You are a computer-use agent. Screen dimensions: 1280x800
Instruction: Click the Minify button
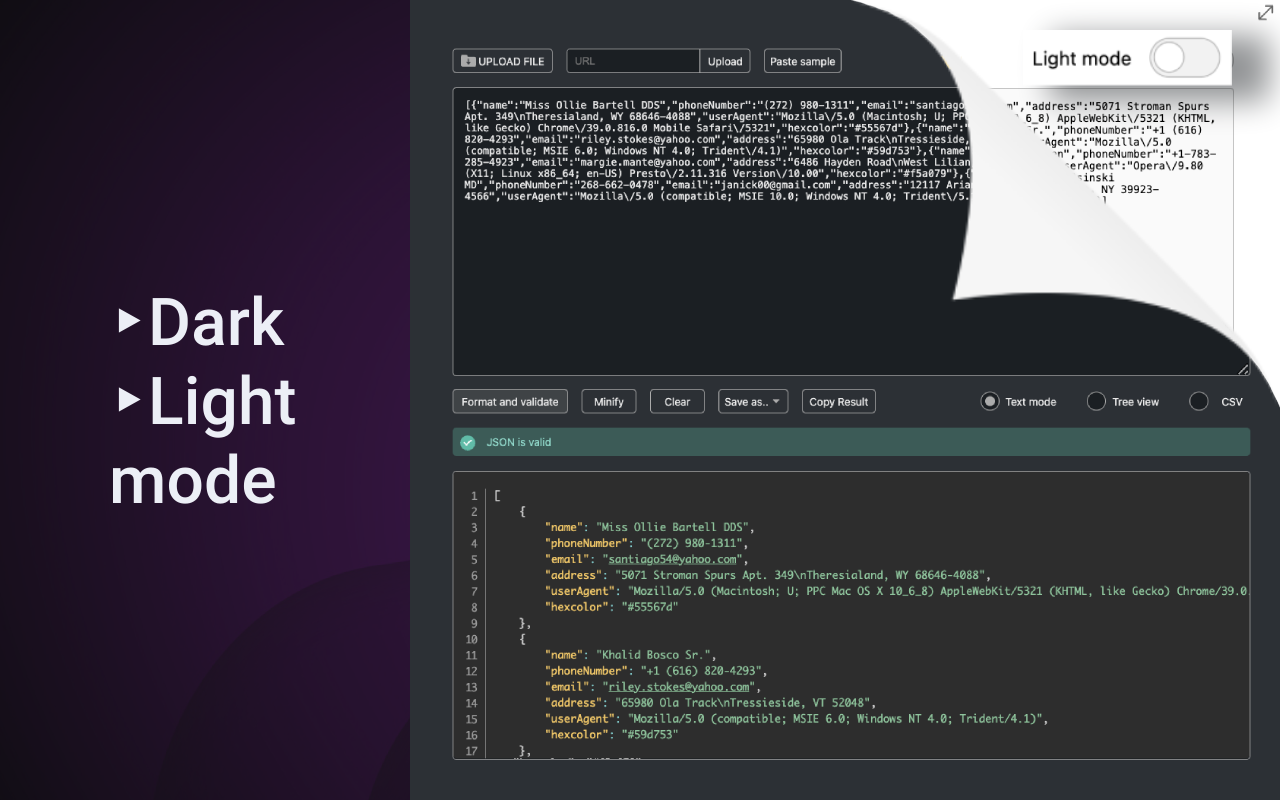609,402
